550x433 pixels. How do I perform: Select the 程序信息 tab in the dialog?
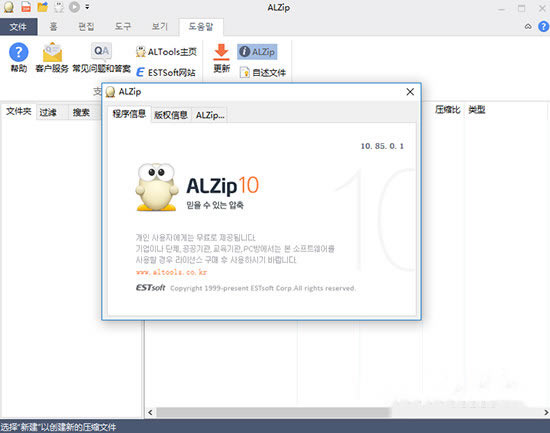point(129,114)
